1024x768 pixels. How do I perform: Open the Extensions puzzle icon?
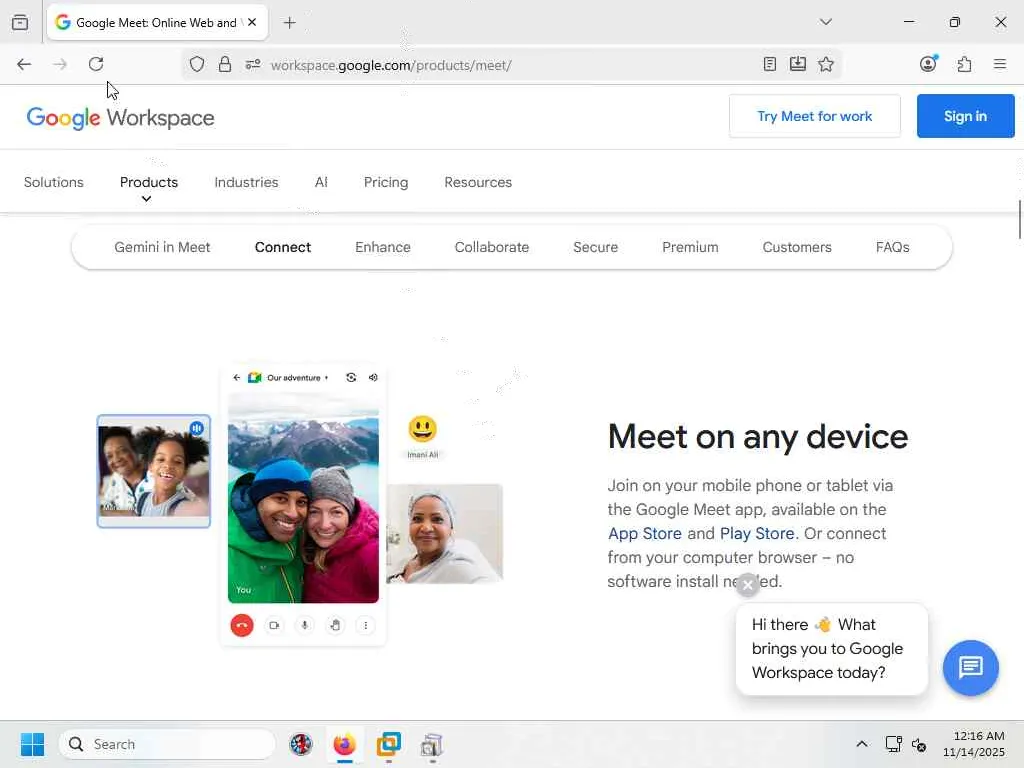click(x=964, y=64)
